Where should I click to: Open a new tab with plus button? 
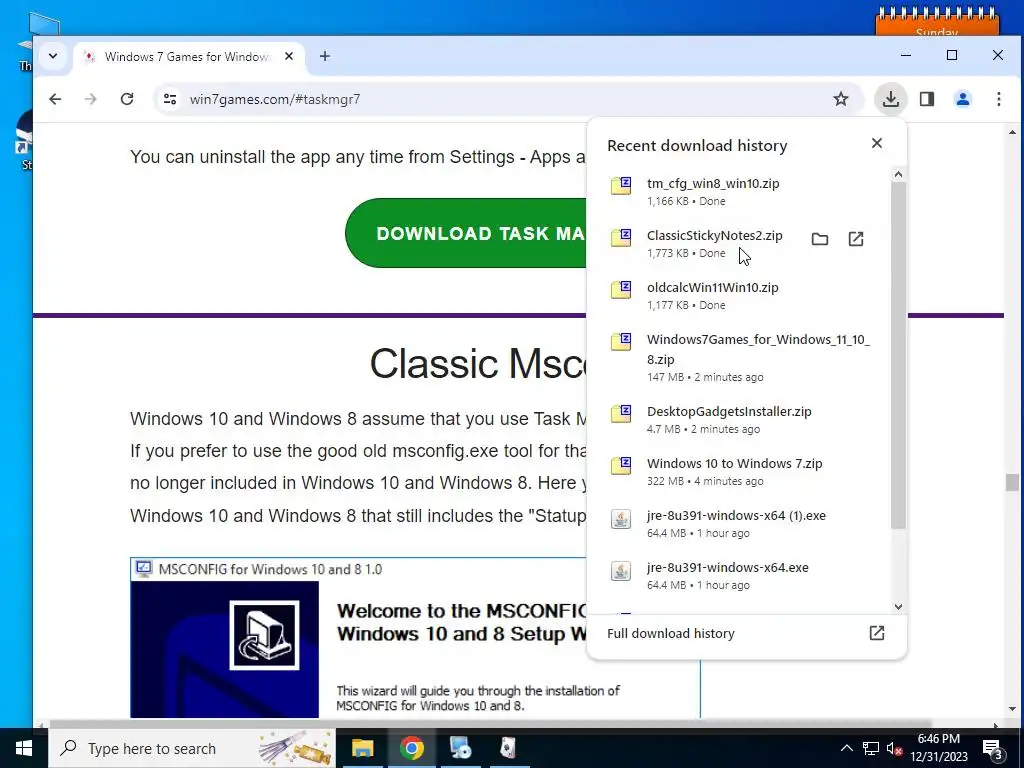pos(325,56)
